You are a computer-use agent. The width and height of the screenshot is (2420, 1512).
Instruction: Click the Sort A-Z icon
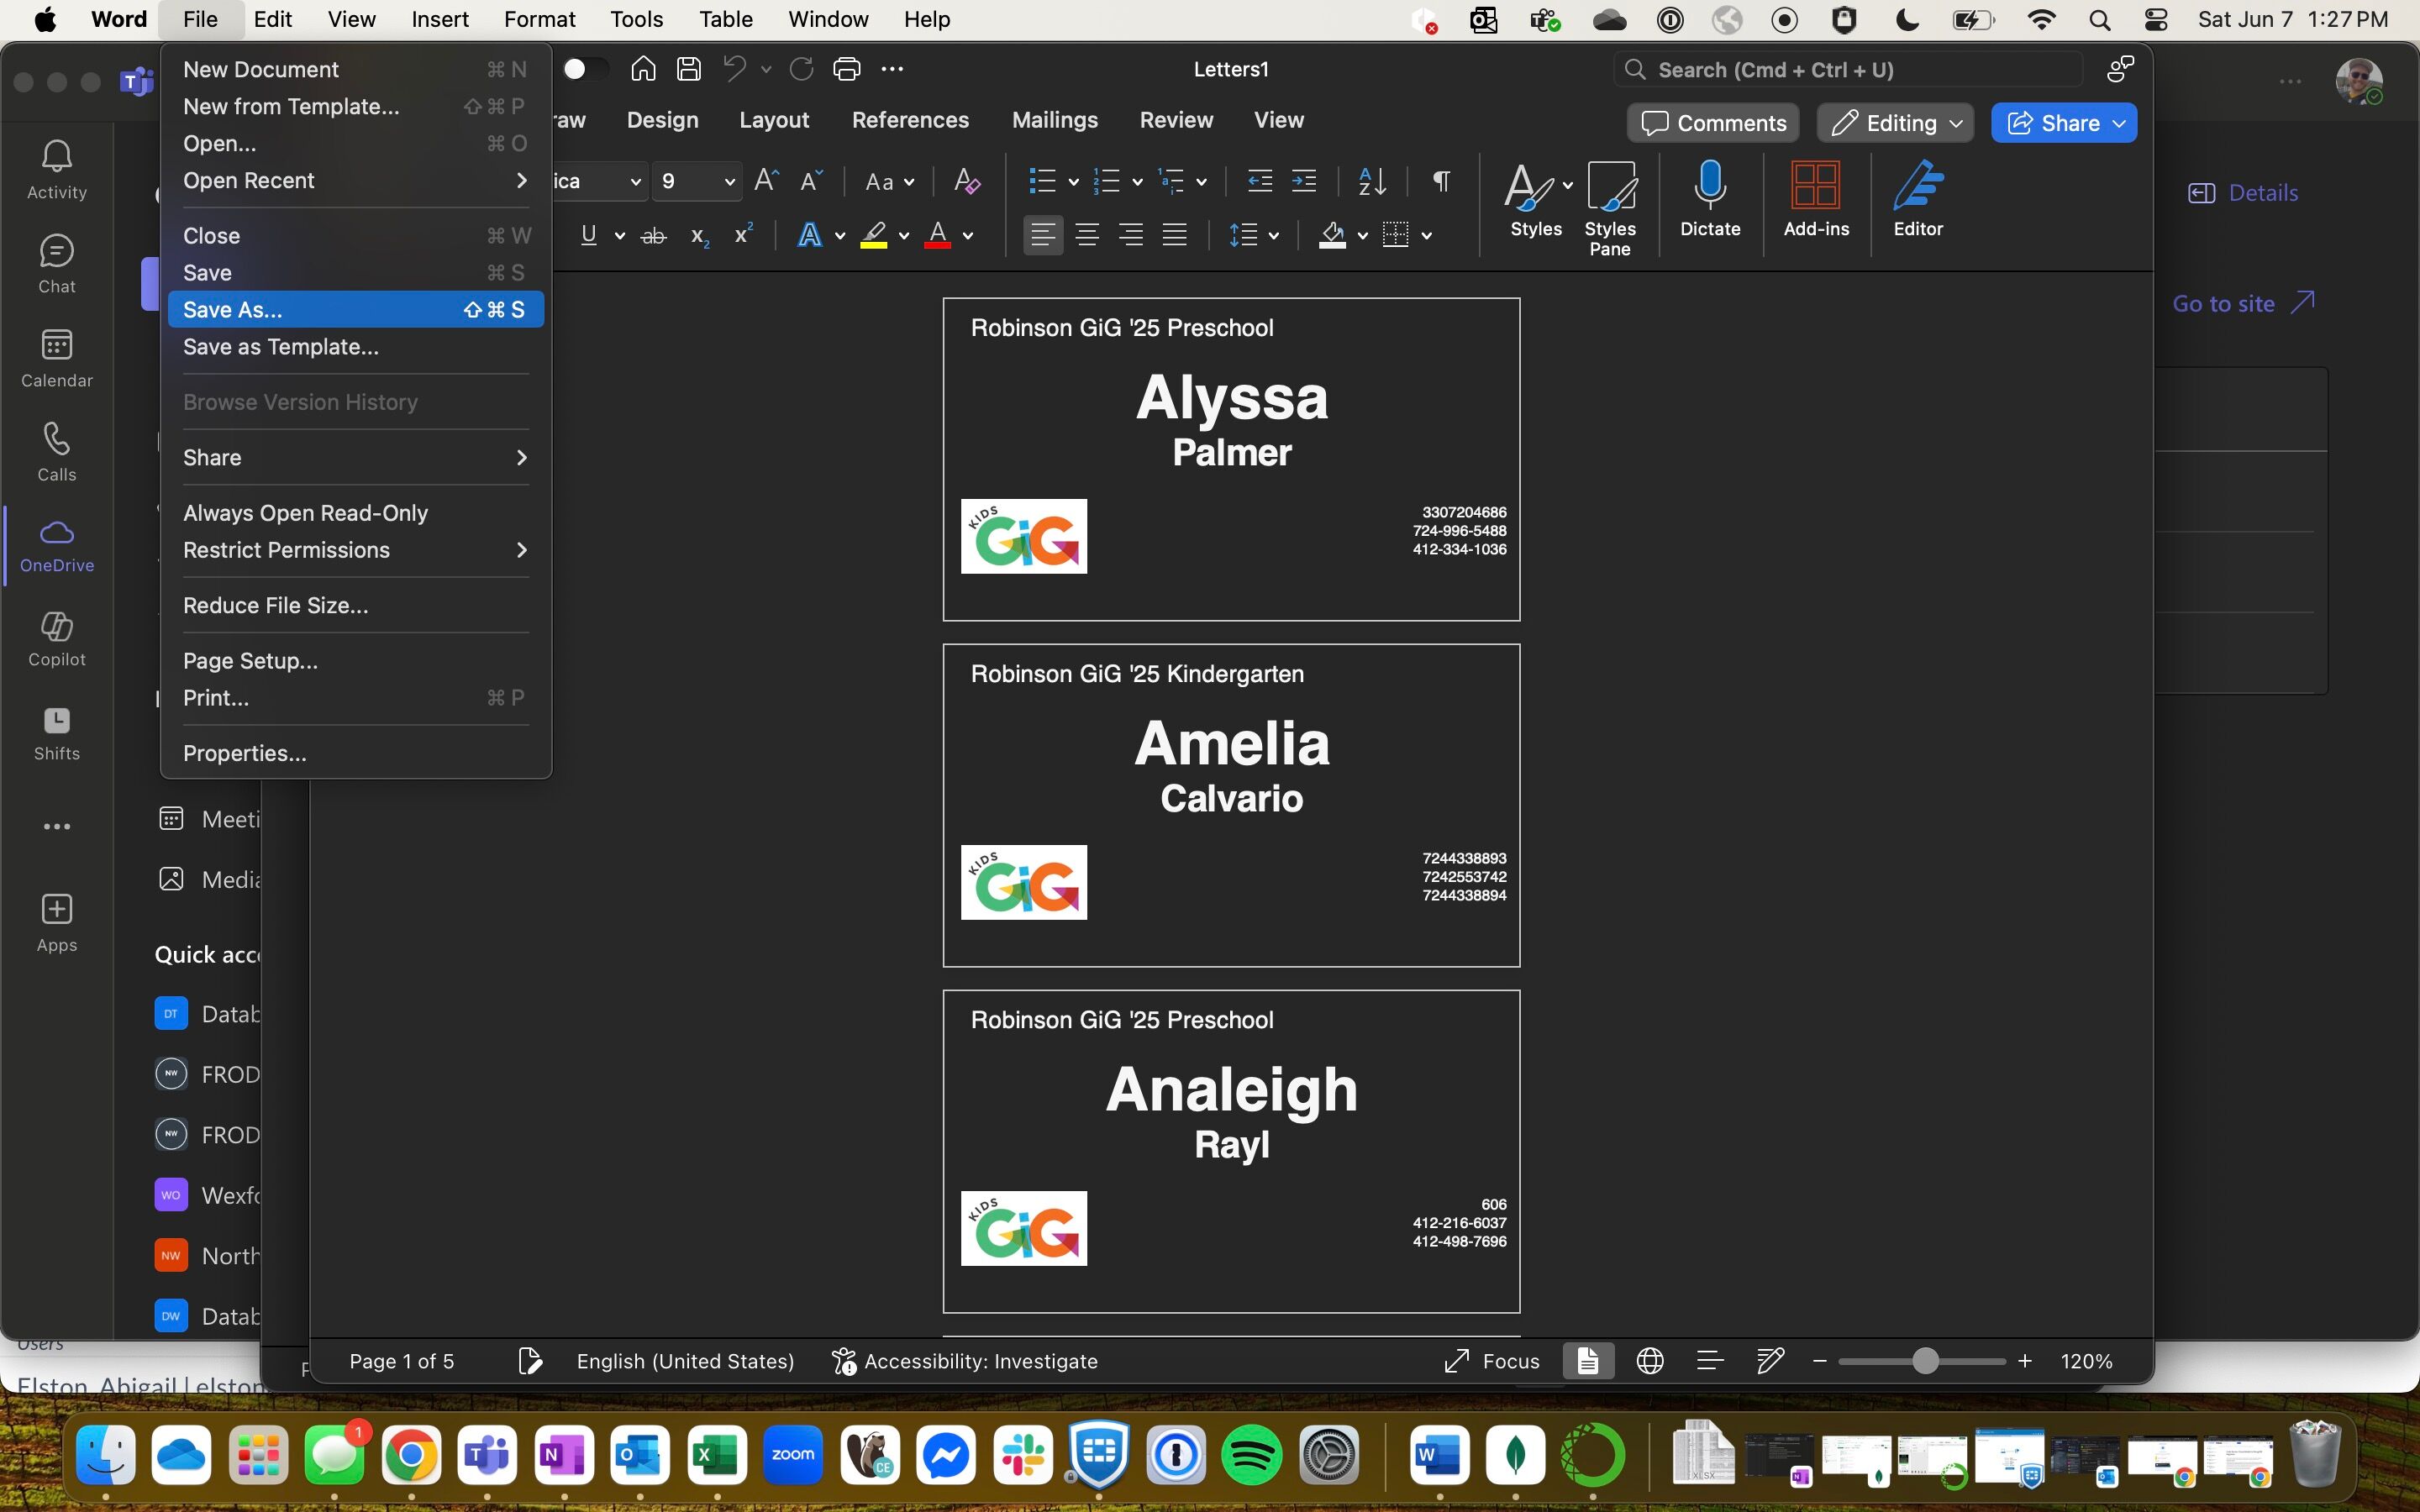coord(1372,181)
